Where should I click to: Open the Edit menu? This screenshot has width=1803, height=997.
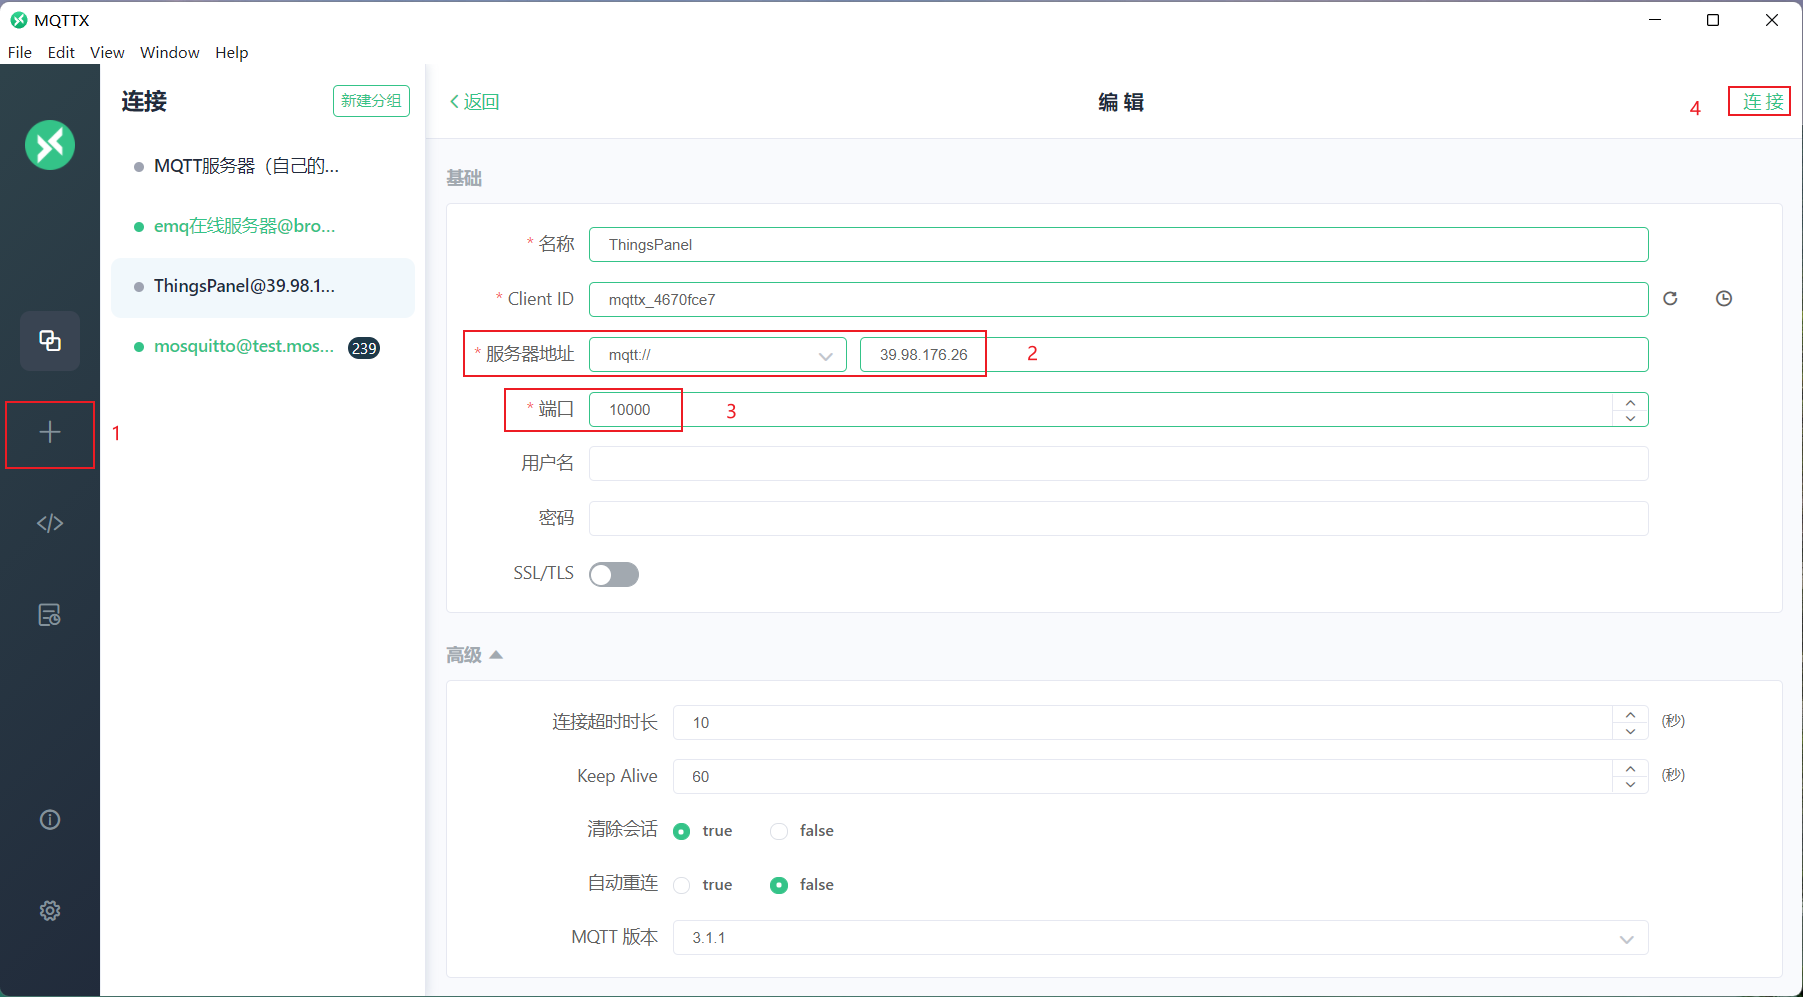pyautogui.click(x=61, y=52)
